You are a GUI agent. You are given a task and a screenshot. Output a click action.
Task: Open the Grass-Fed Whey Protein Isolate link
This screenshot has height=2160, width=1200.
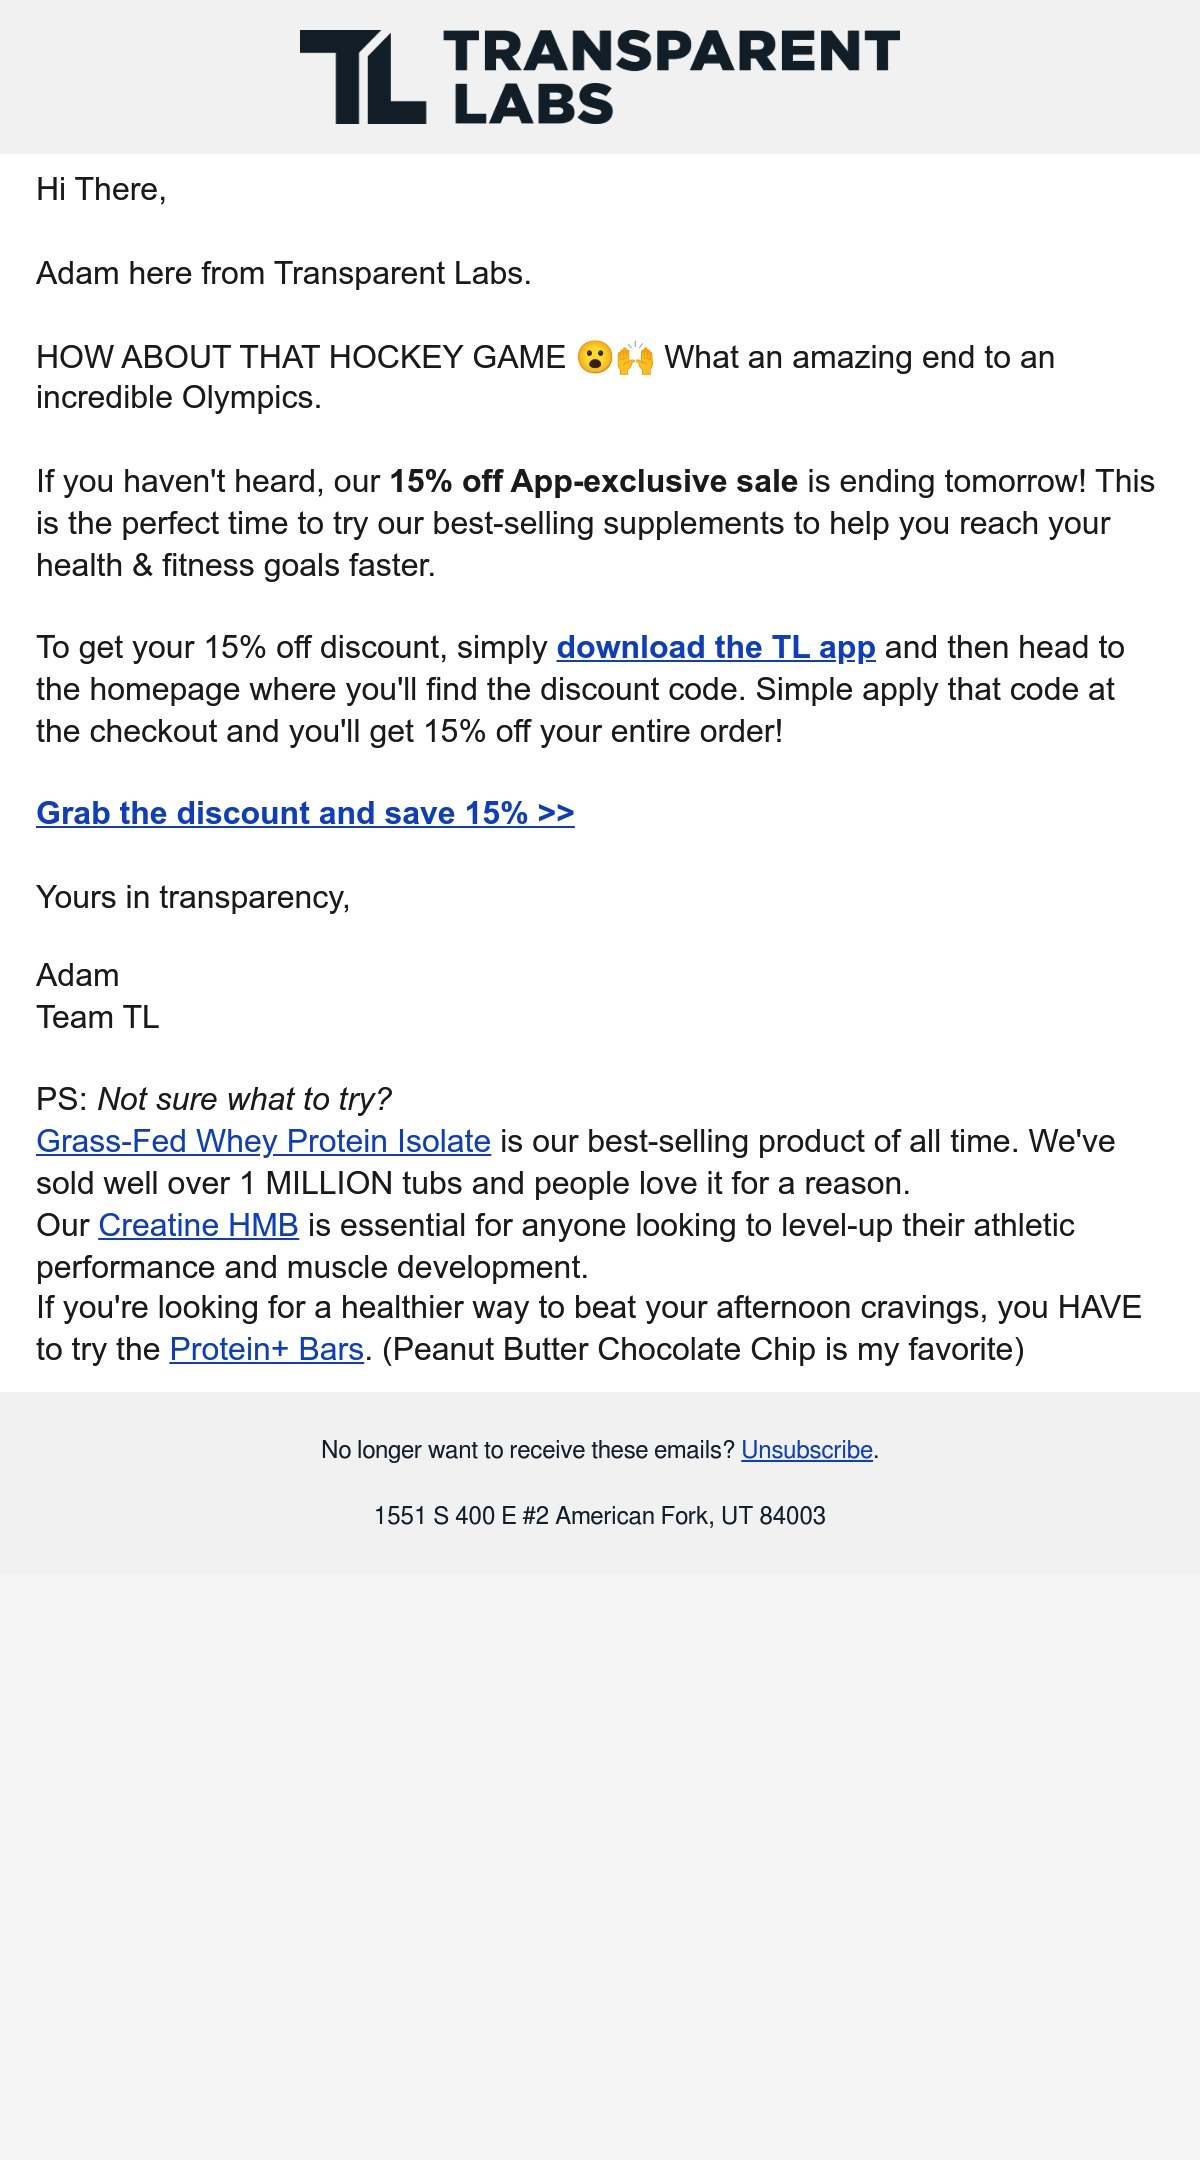tap(263, 1141)
